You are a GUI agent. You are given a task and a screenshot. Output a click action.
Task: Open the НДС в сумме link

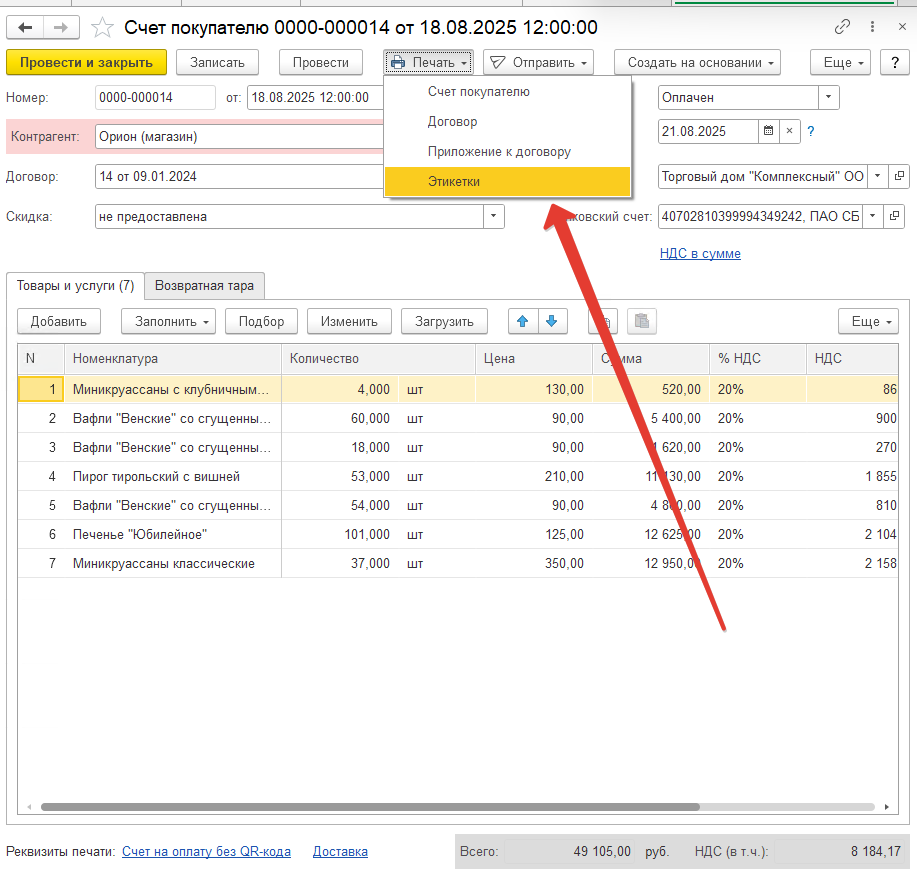click(700, 253)
